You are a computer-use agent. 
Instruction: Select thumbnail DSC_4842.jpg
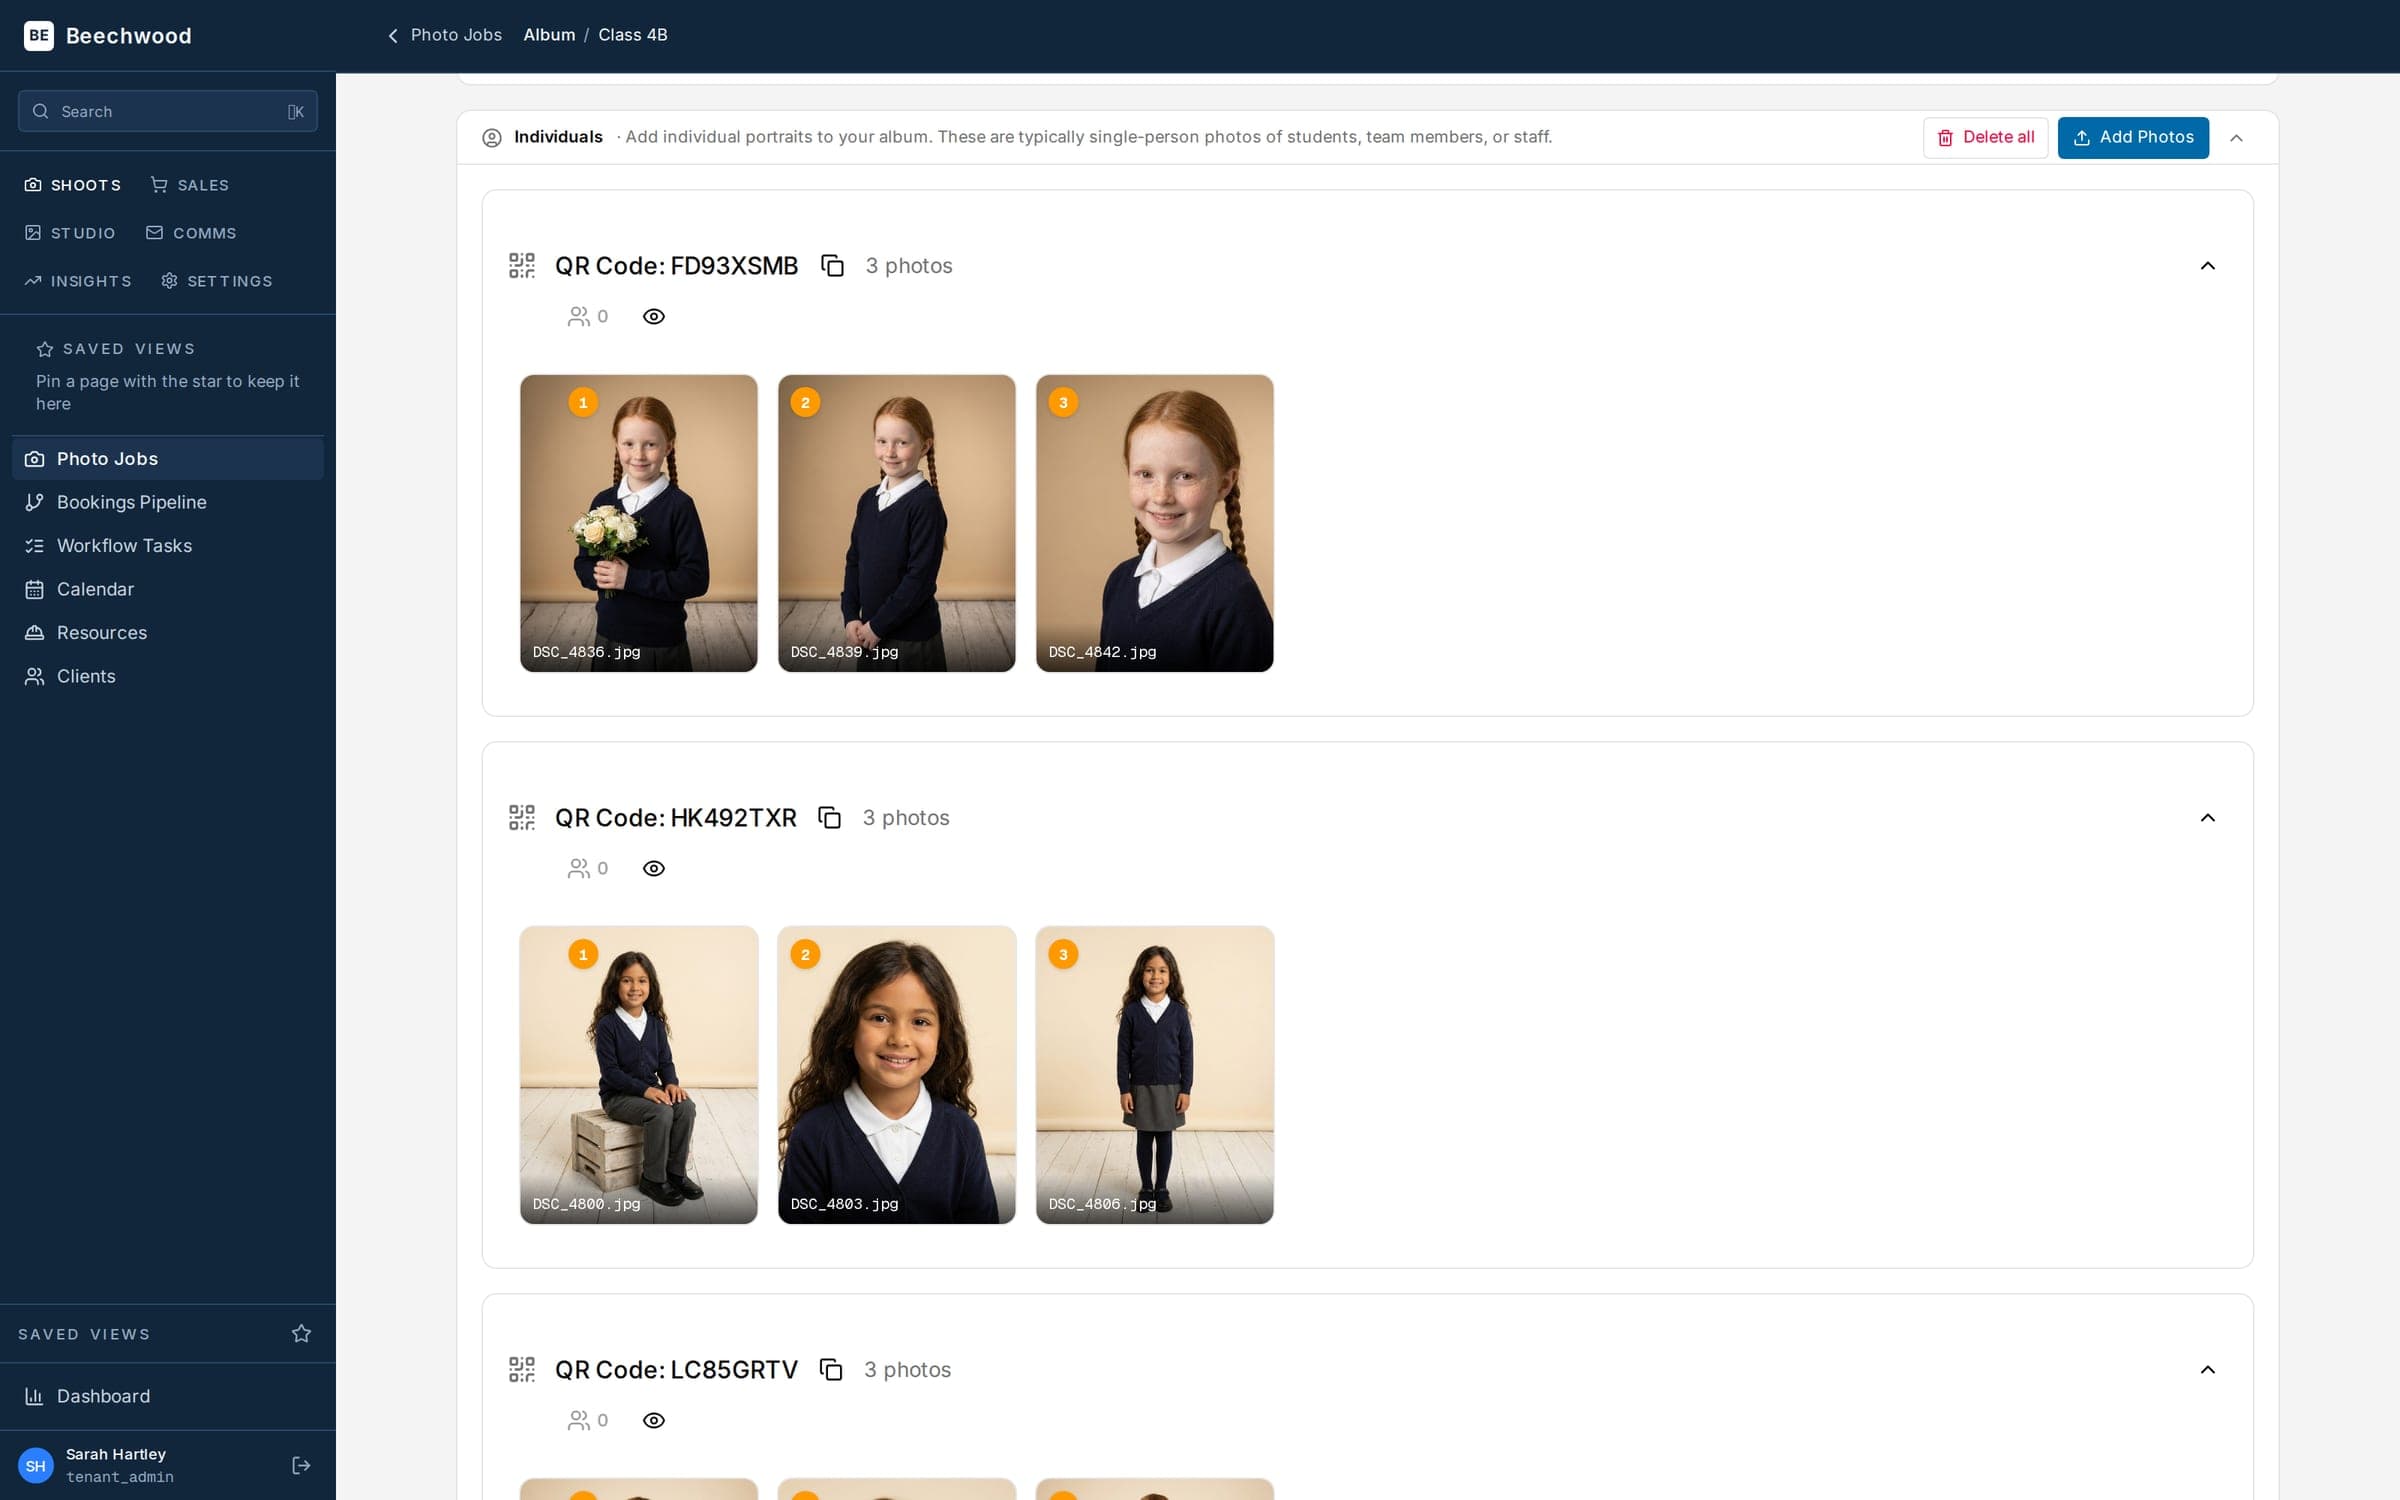[x=1155, y=523]
